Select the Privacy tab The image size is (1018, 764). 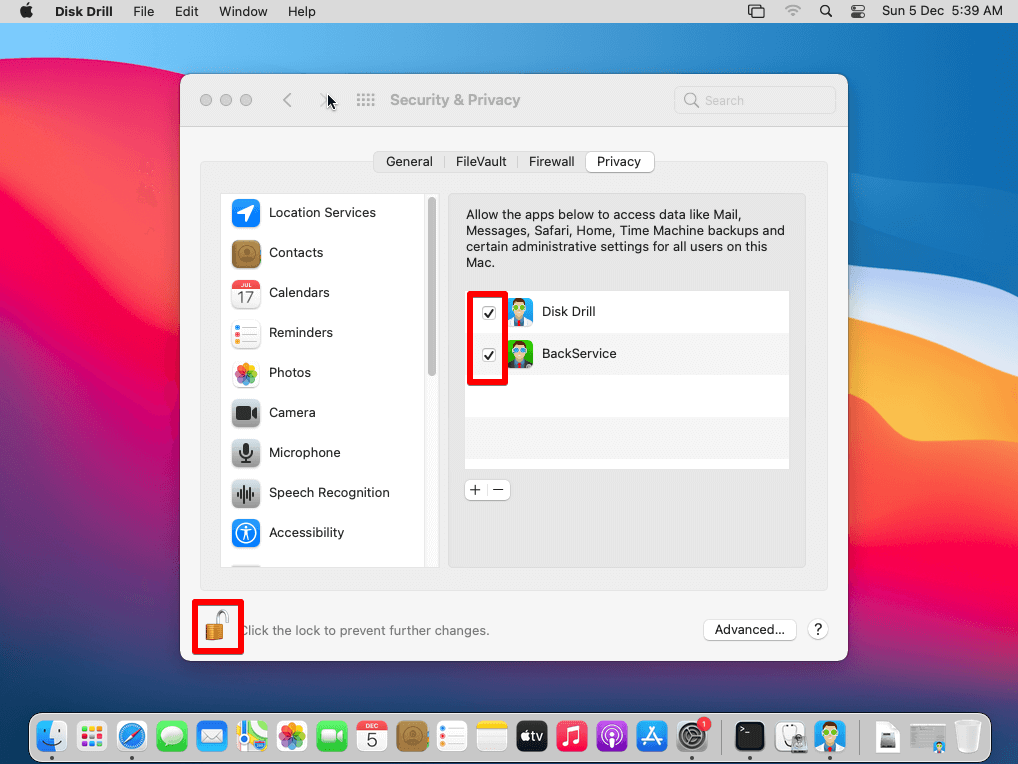coord(619,162)
